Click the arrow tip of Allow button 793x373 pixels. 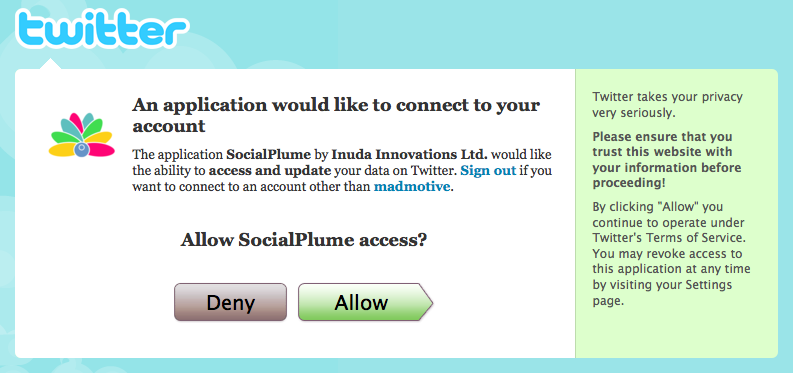pos(426,302)
